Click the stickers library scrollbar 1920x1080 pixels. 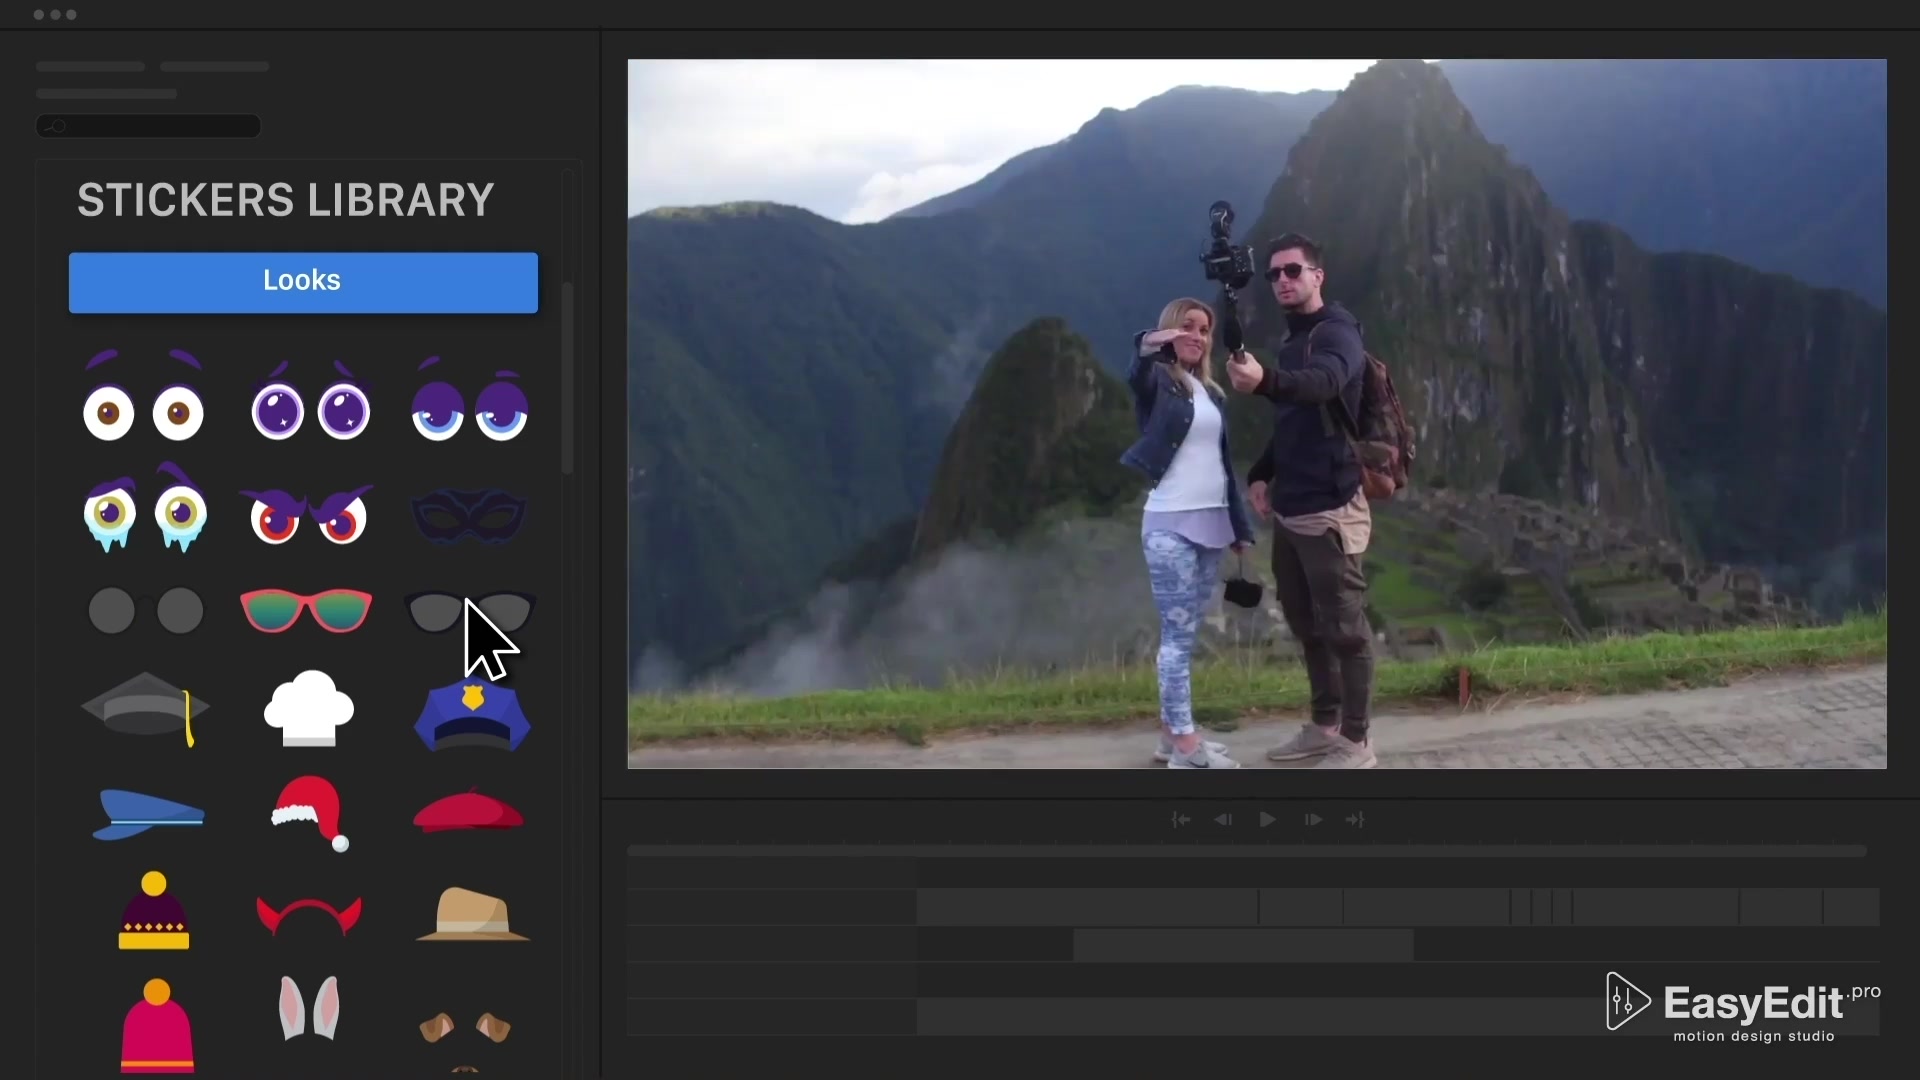tap(567, 378)
